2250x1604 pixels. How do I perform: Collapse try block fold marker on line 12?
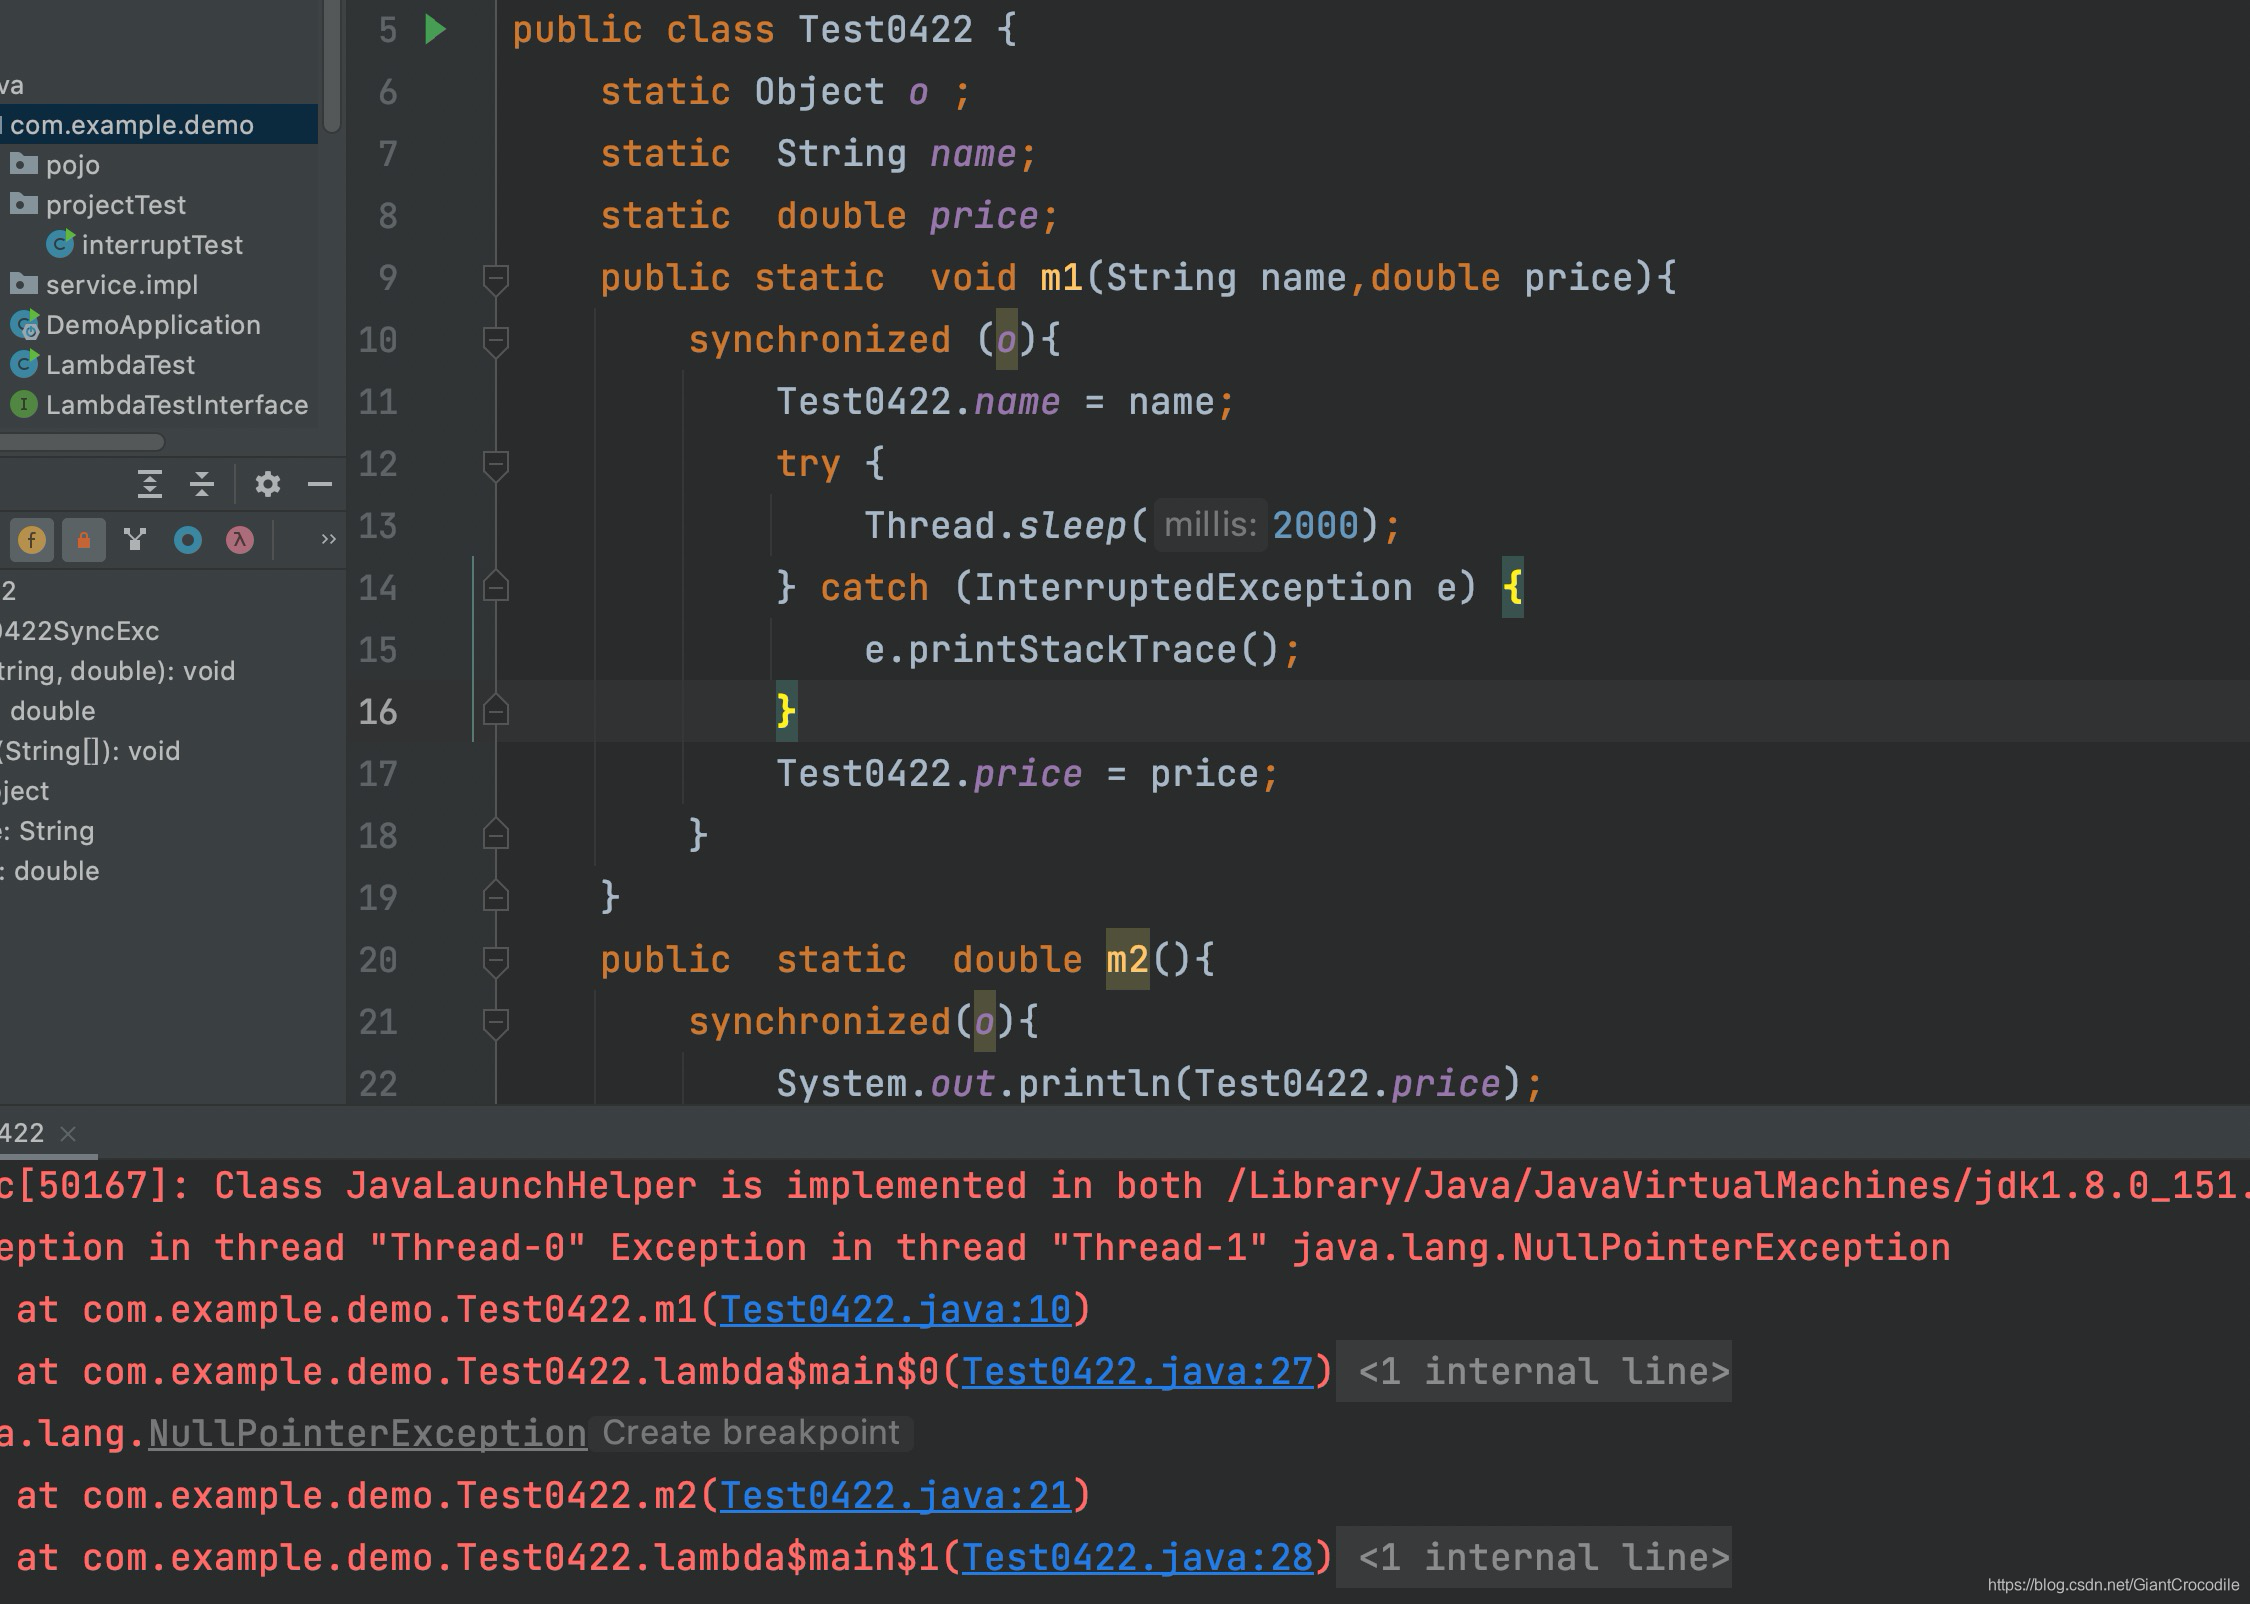pos(496,465)
